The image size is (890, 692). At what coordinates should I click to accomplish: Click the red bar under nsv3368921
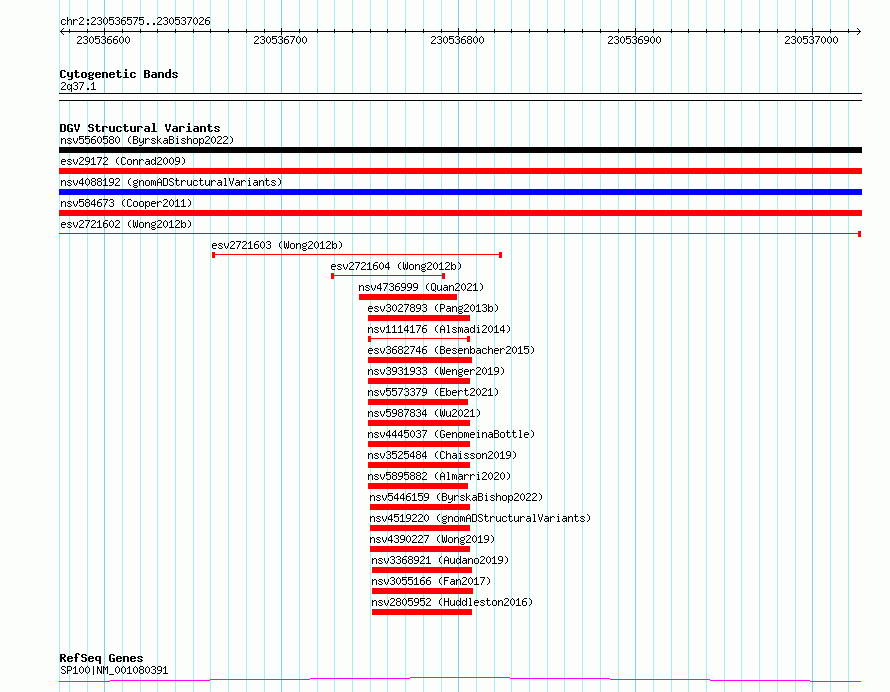click(x=422, y=570)
